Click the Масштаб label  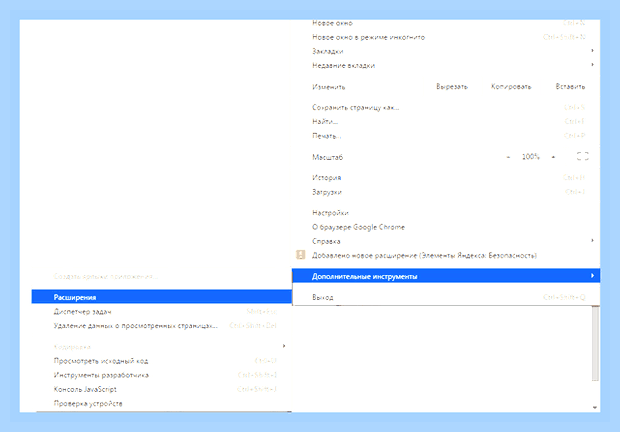[327, 157]
